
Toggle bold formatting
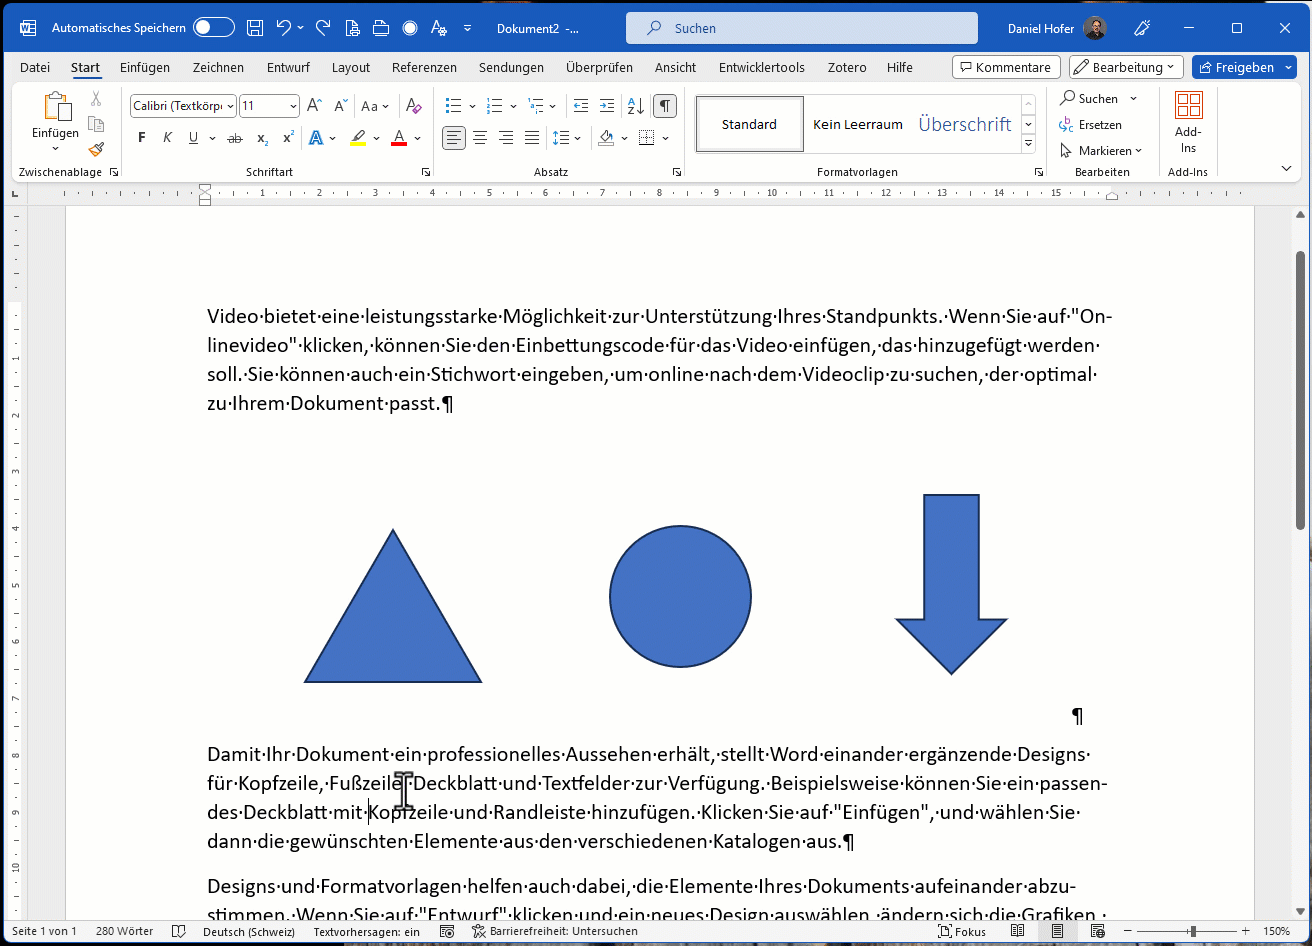(142, 138)
